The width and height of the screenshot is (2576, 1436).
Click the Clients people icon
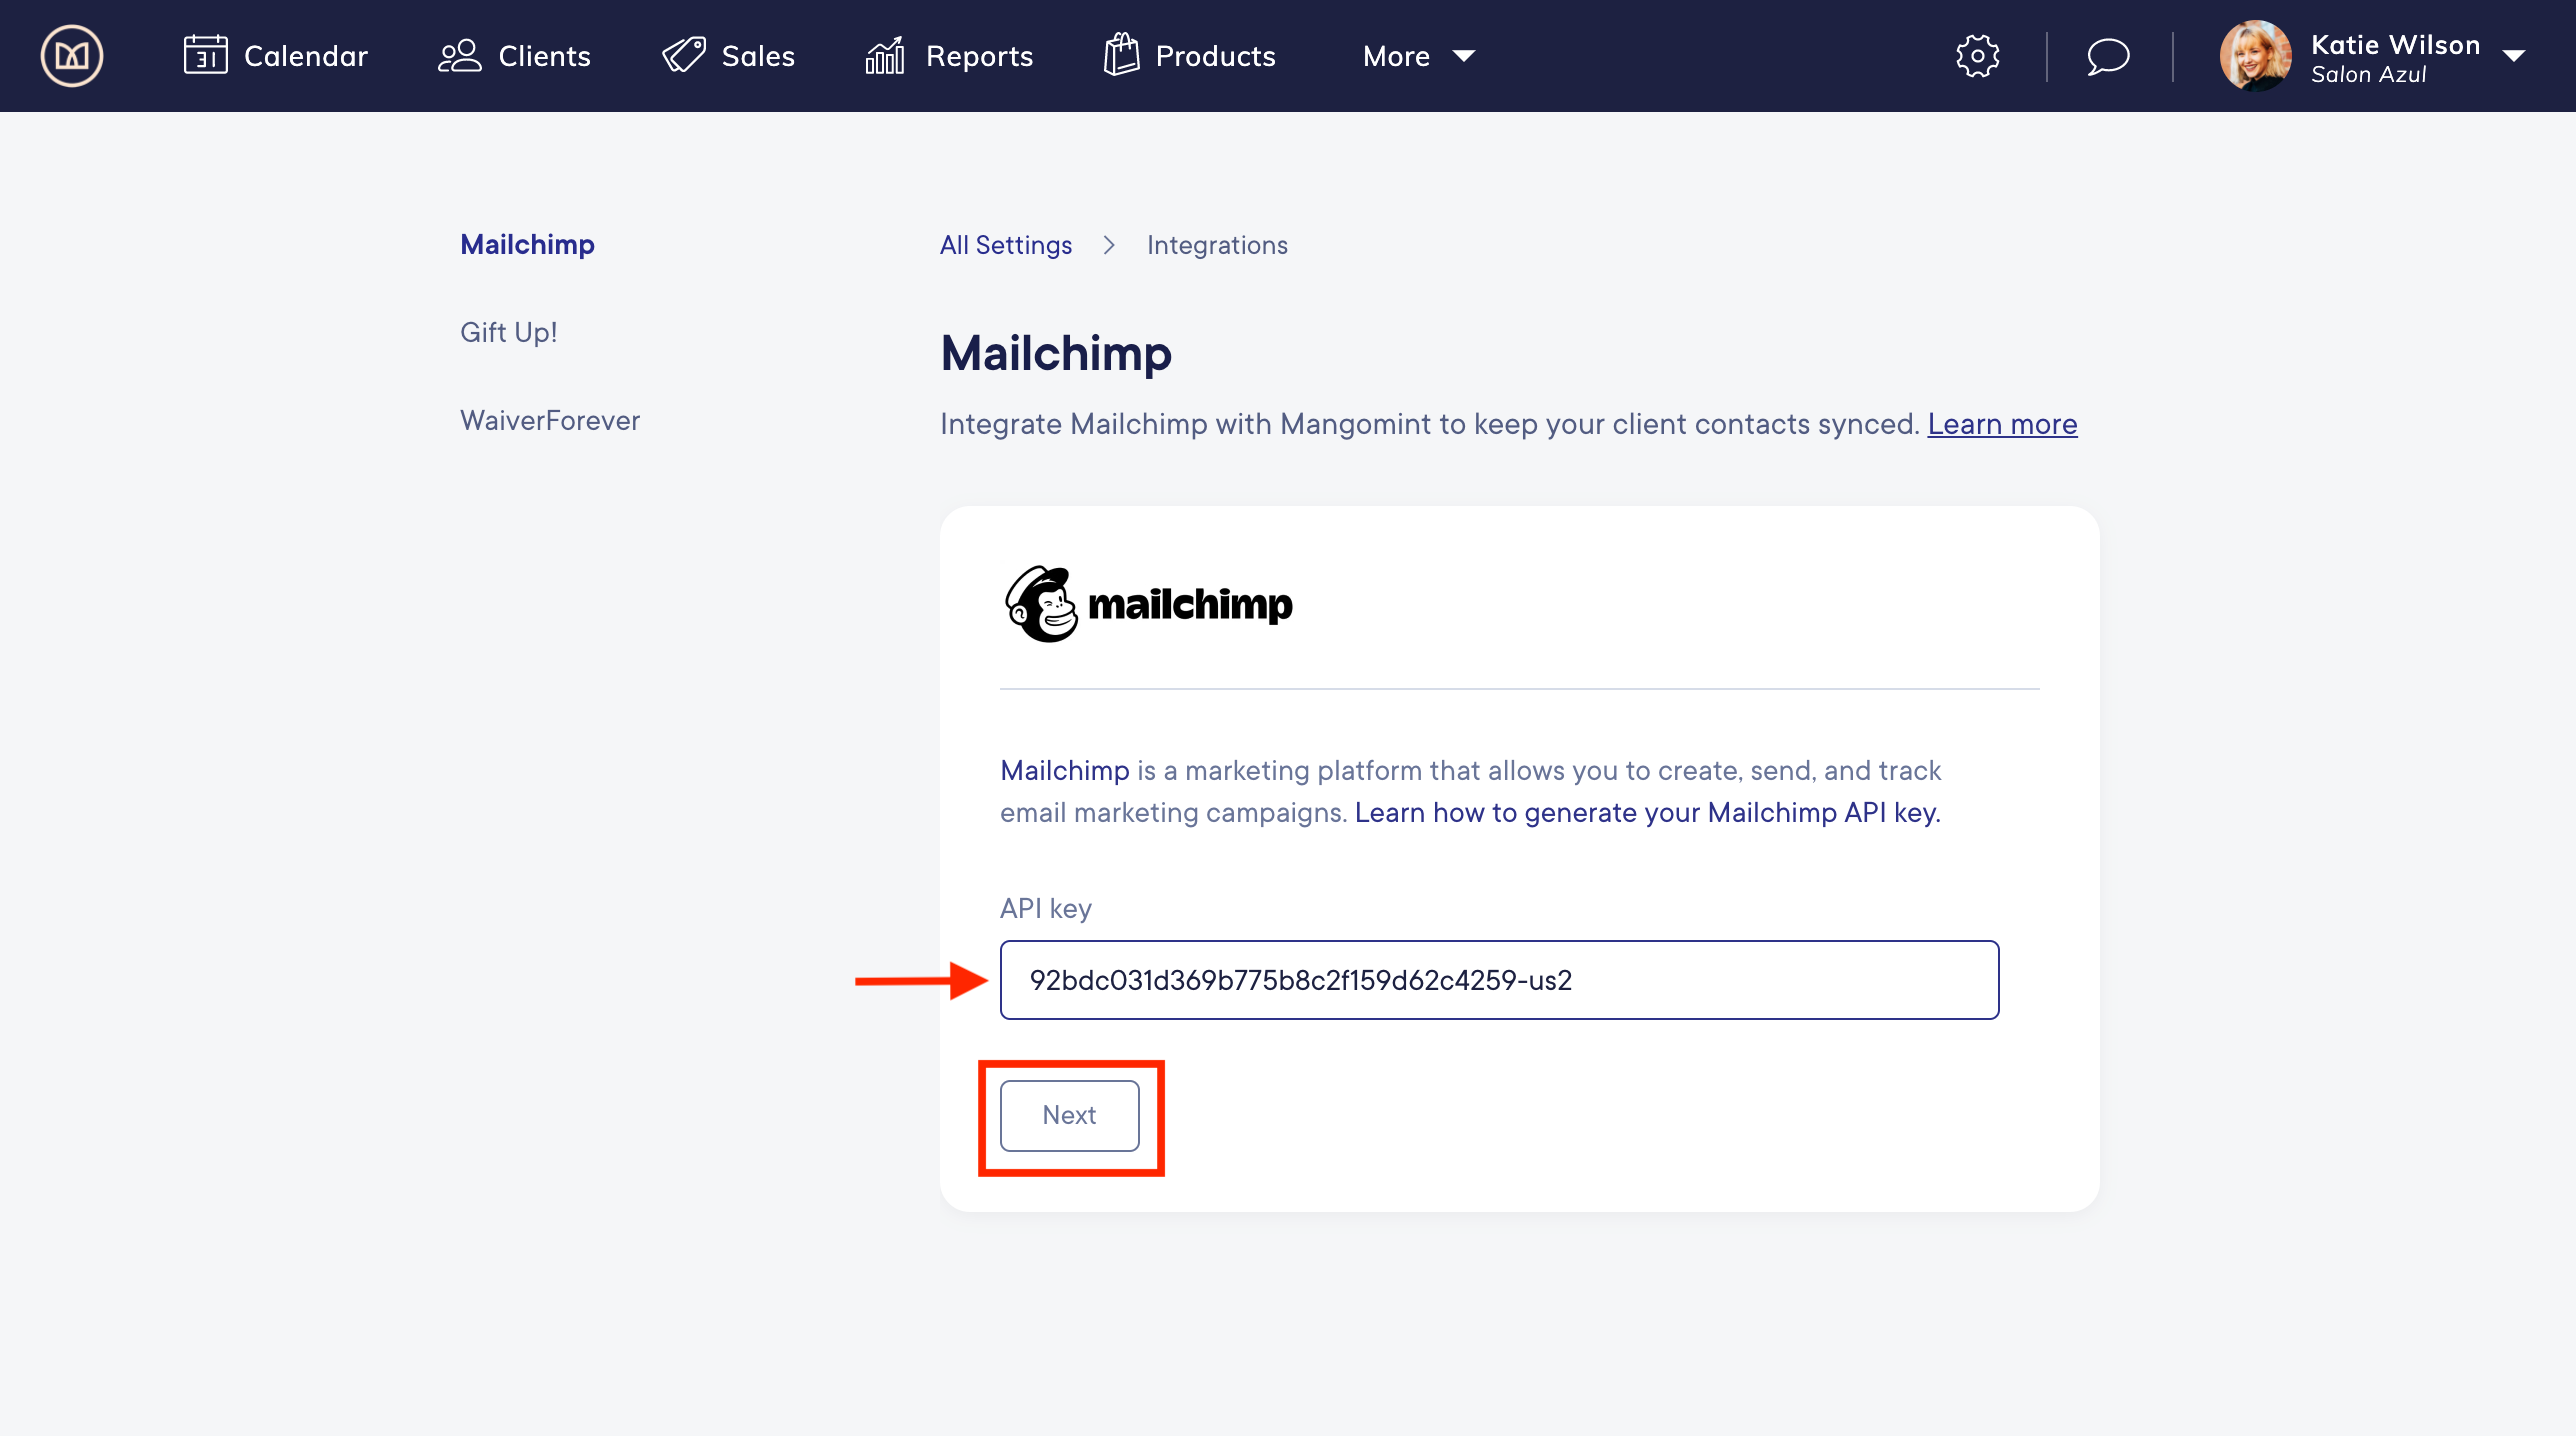click(x=460, y=56)
